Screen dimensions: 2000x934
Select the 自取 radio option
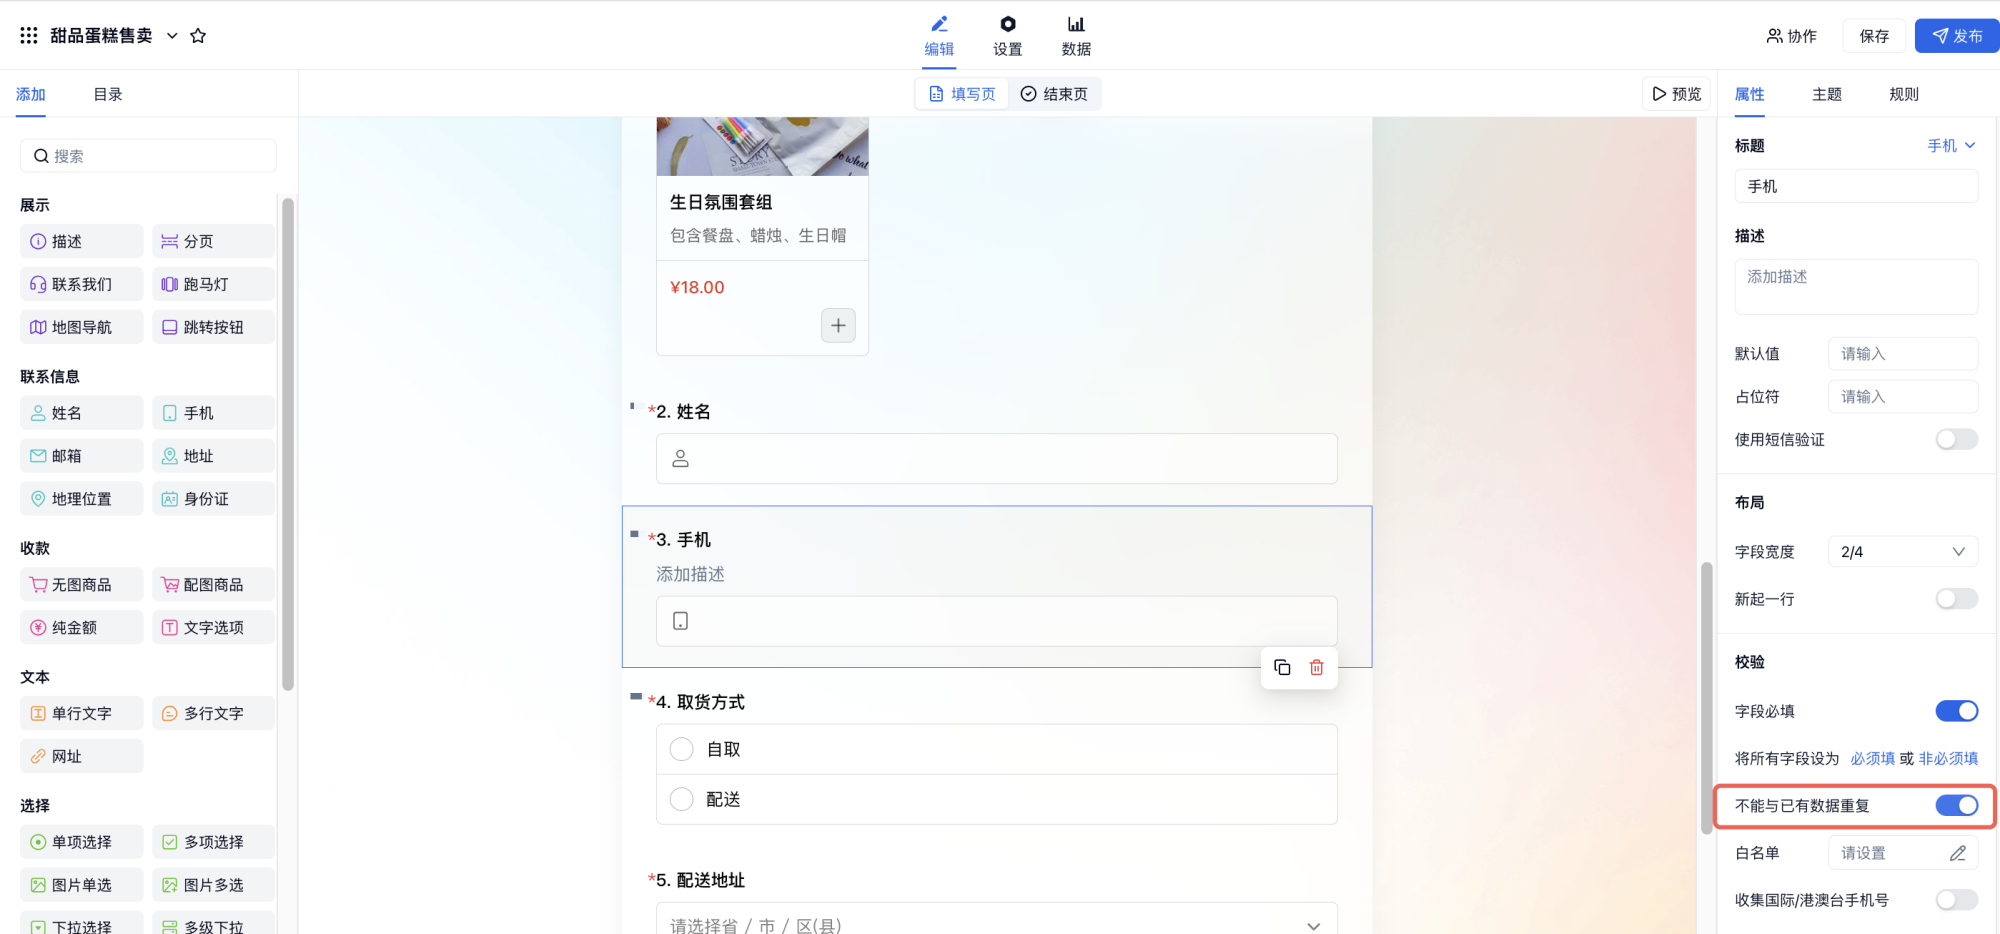coord(682,749)
